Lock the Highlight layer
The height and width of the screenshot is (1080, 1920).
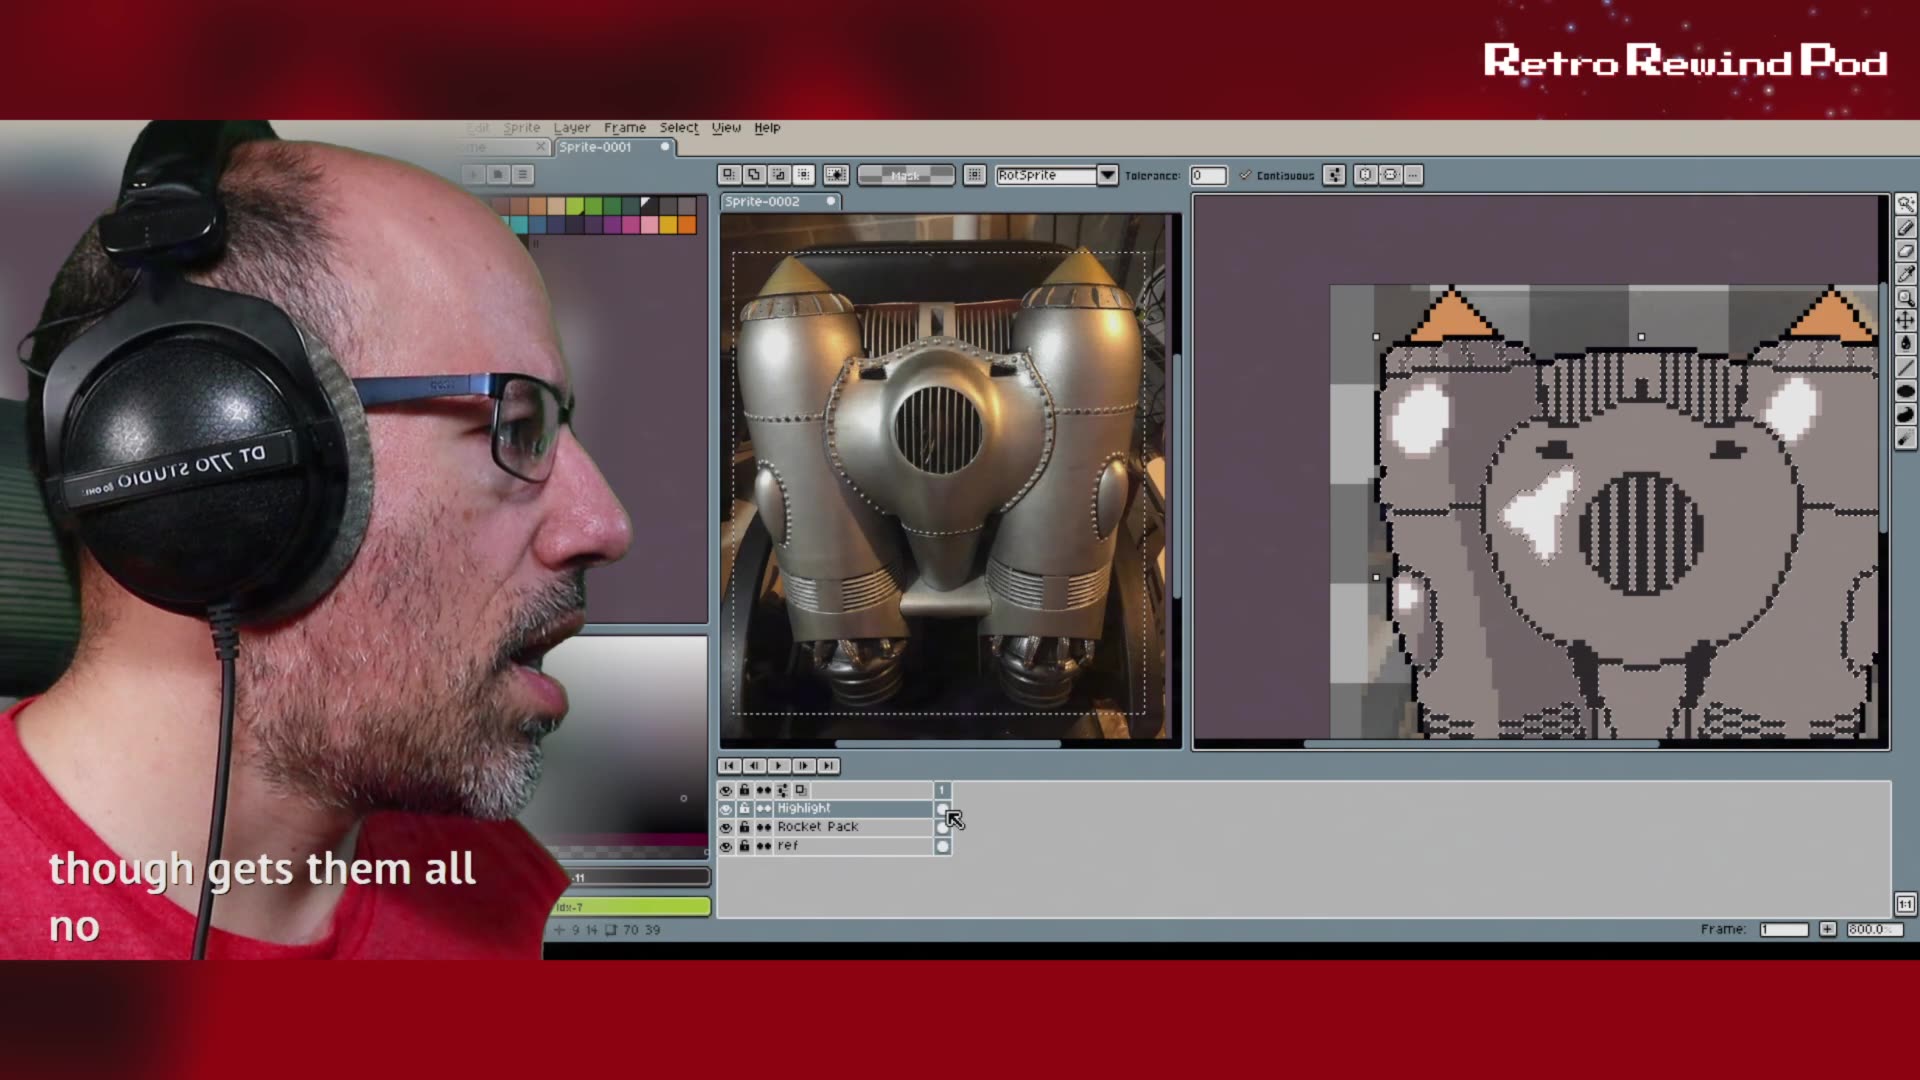[x=745, y=808]
